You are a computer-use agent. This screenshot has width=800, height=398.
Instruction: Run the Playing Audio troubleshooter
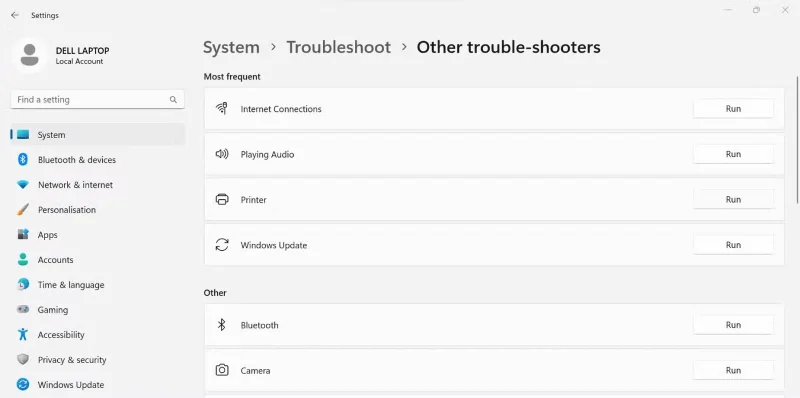click(x=733, y=154)
